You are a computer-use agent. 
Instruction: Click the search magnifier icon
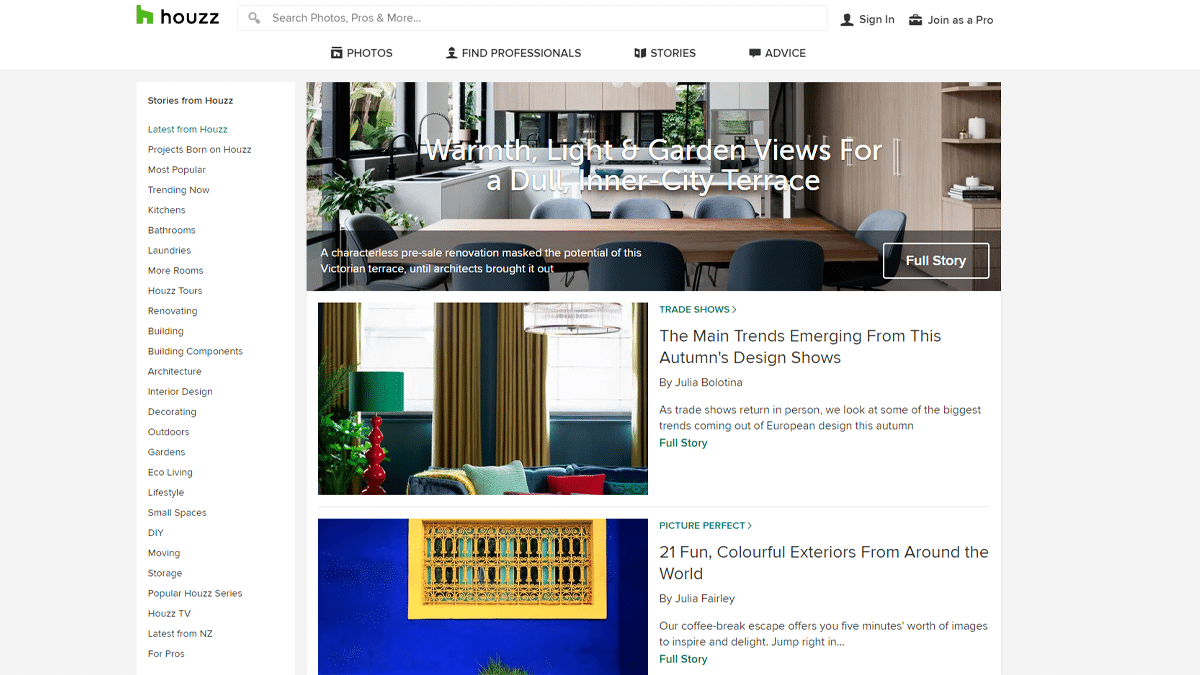point(254,18)
